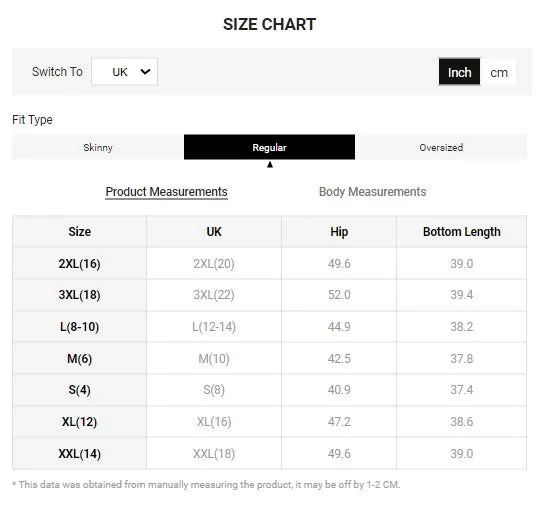Switch units to cm

coord(499,72)
